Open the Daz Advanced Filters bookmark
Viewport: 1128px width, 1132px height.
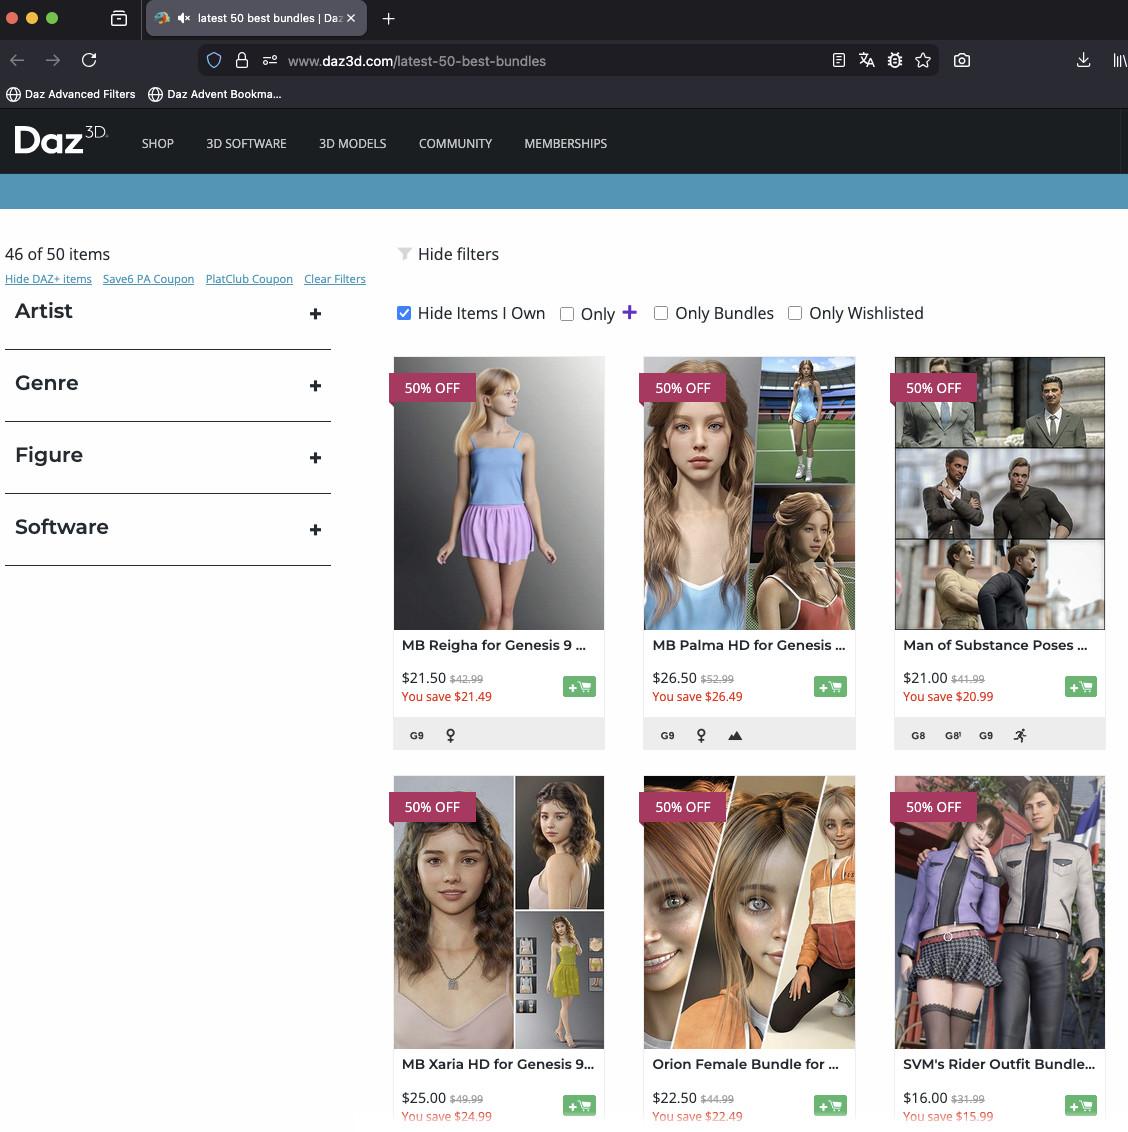coord(71,95)
